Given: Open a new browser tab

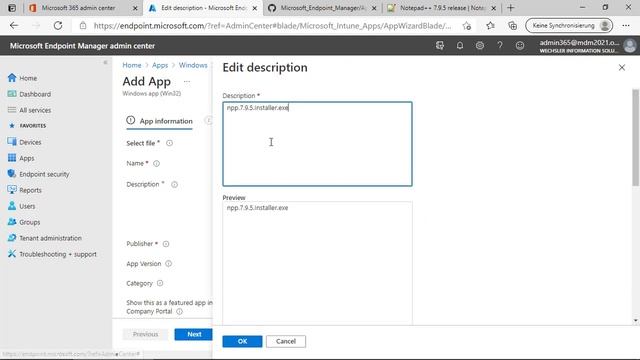Looking at the screenshot, I should coord(510,8).
